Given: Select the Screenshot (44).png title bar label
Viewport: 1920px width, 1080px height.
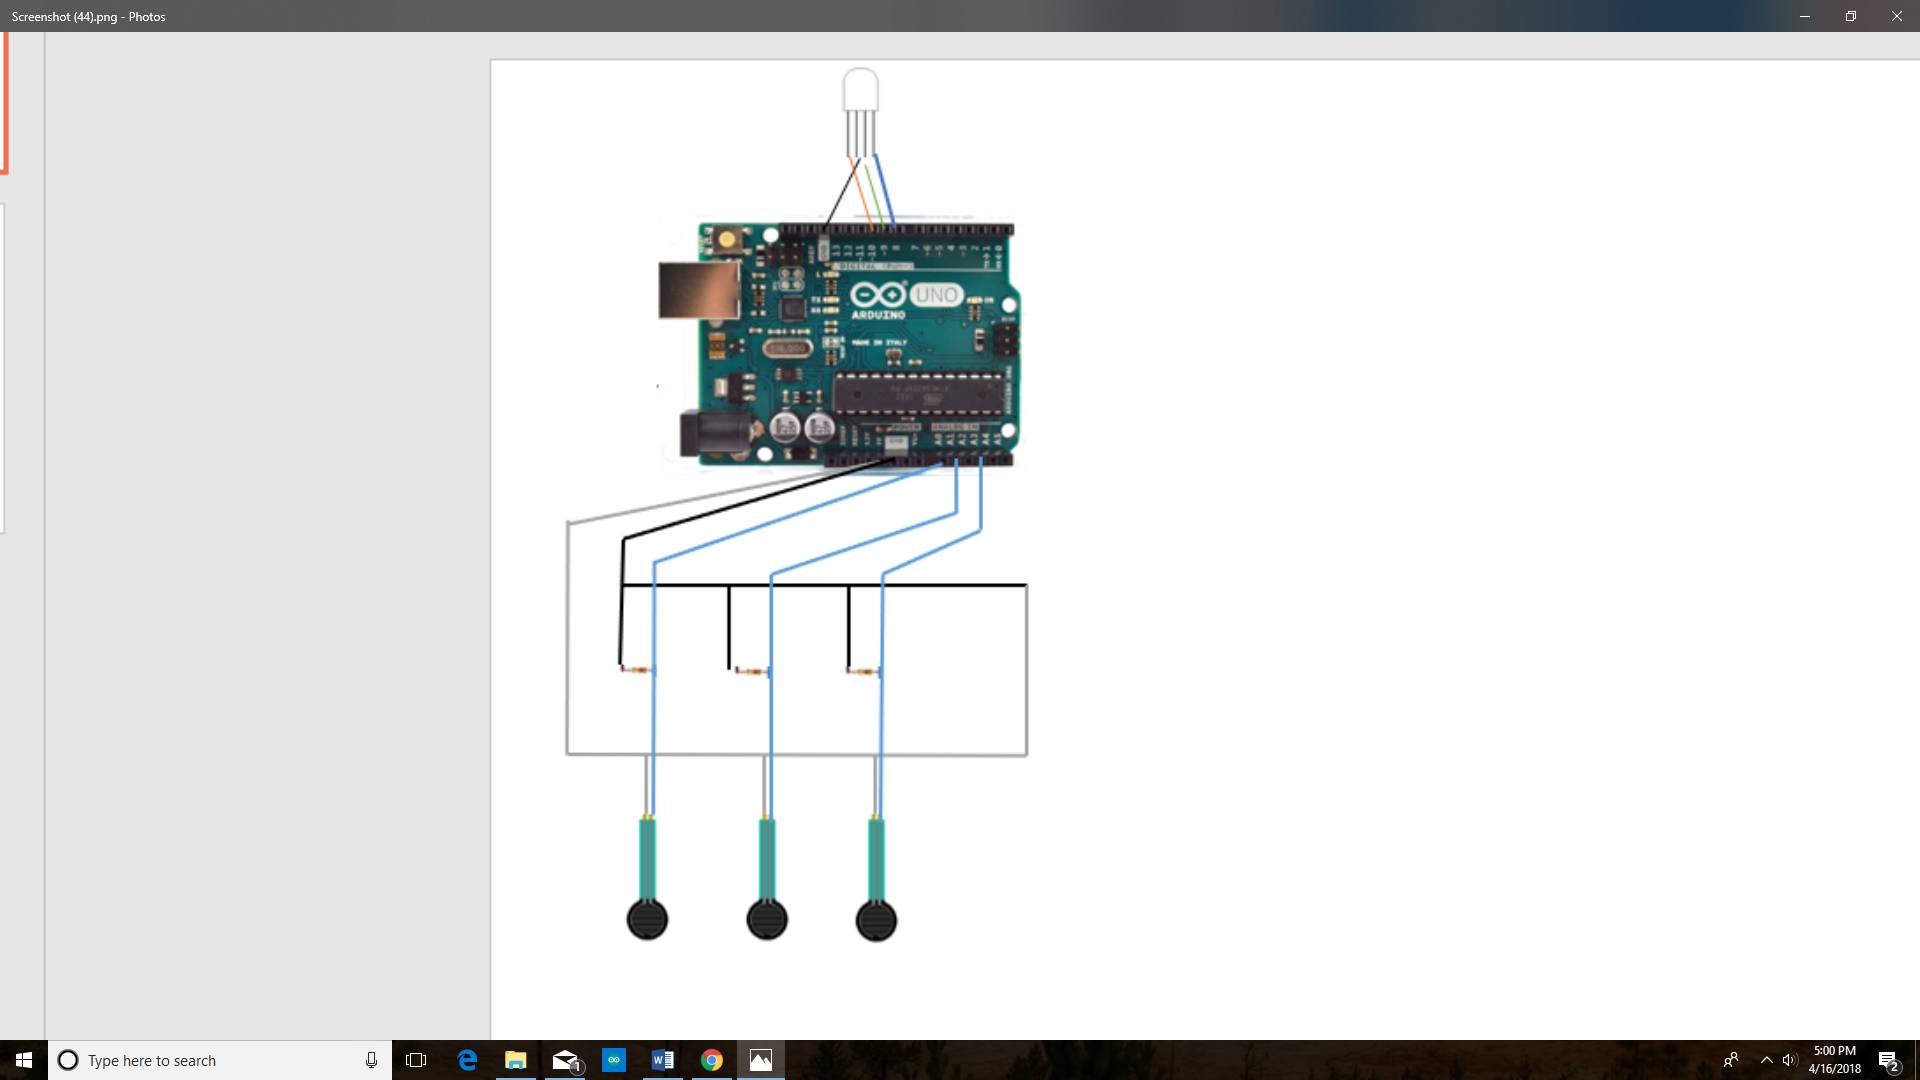Looking at the screenshot, I should (x=88, y=16).
